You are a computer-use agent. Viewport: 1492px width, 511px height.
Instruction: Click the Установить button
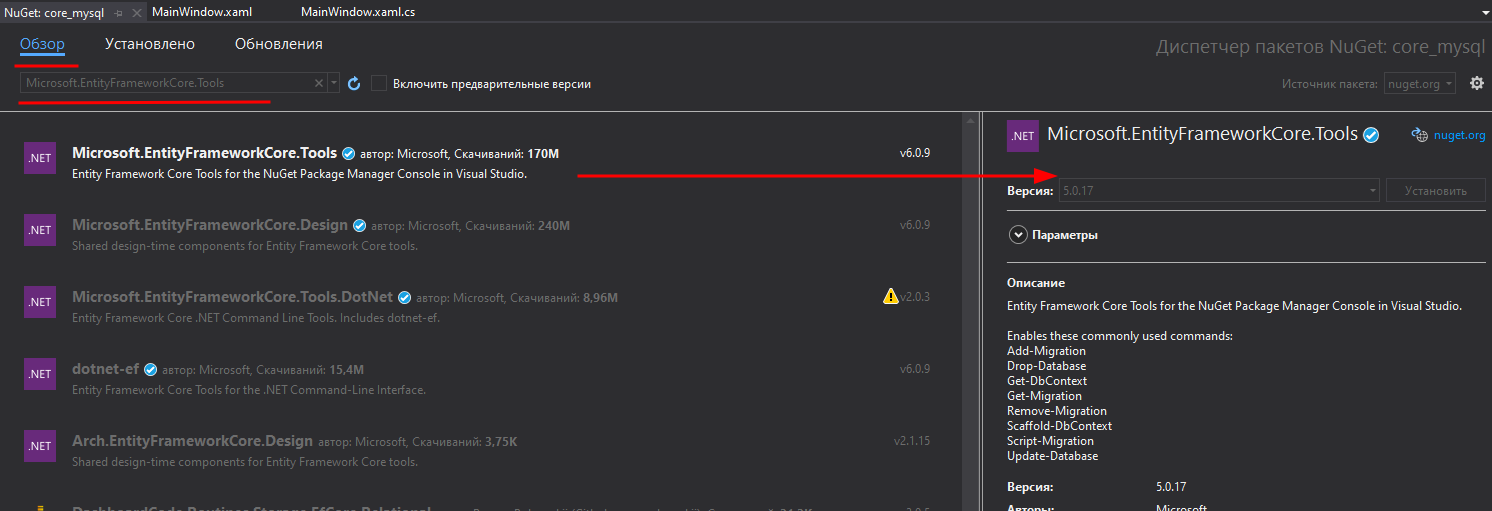coord(1435,191)
